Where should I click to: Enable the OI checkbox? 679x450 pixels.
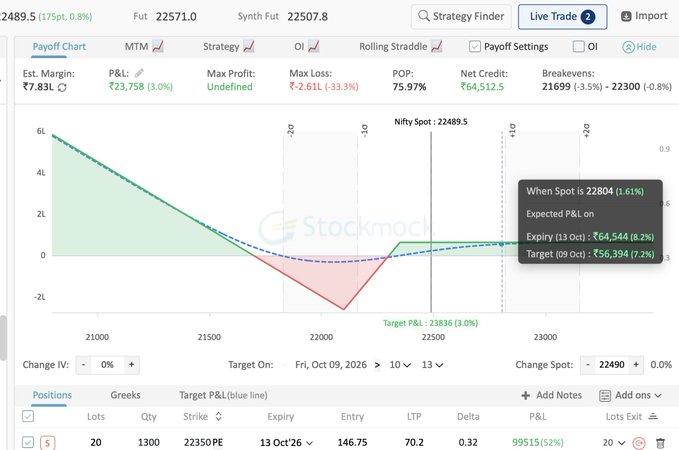click(579, 46)
